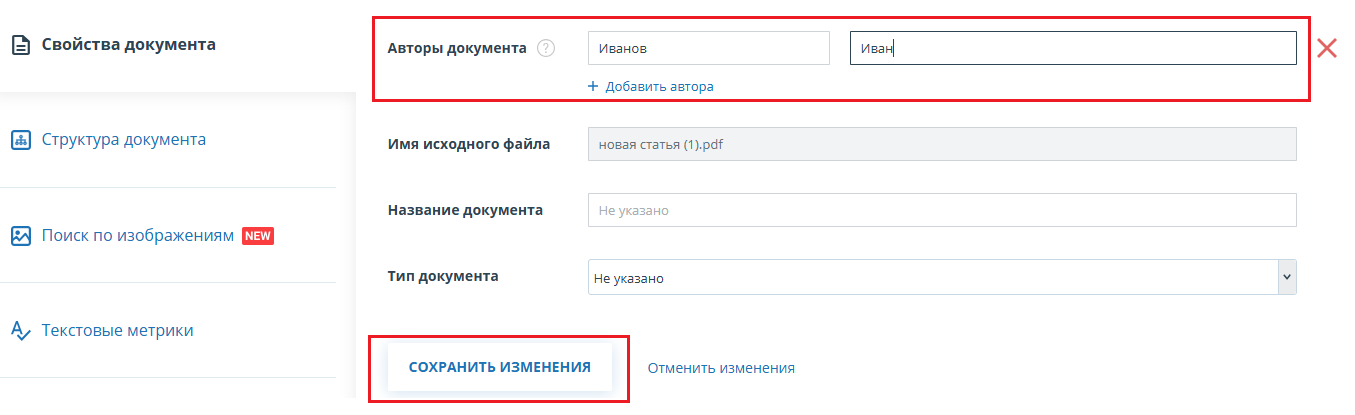Image resolution: width=1355 pixels, height=415 pixels.
Task: Click the plus icon before Добавить автора
Action: [x=593, y=87]
